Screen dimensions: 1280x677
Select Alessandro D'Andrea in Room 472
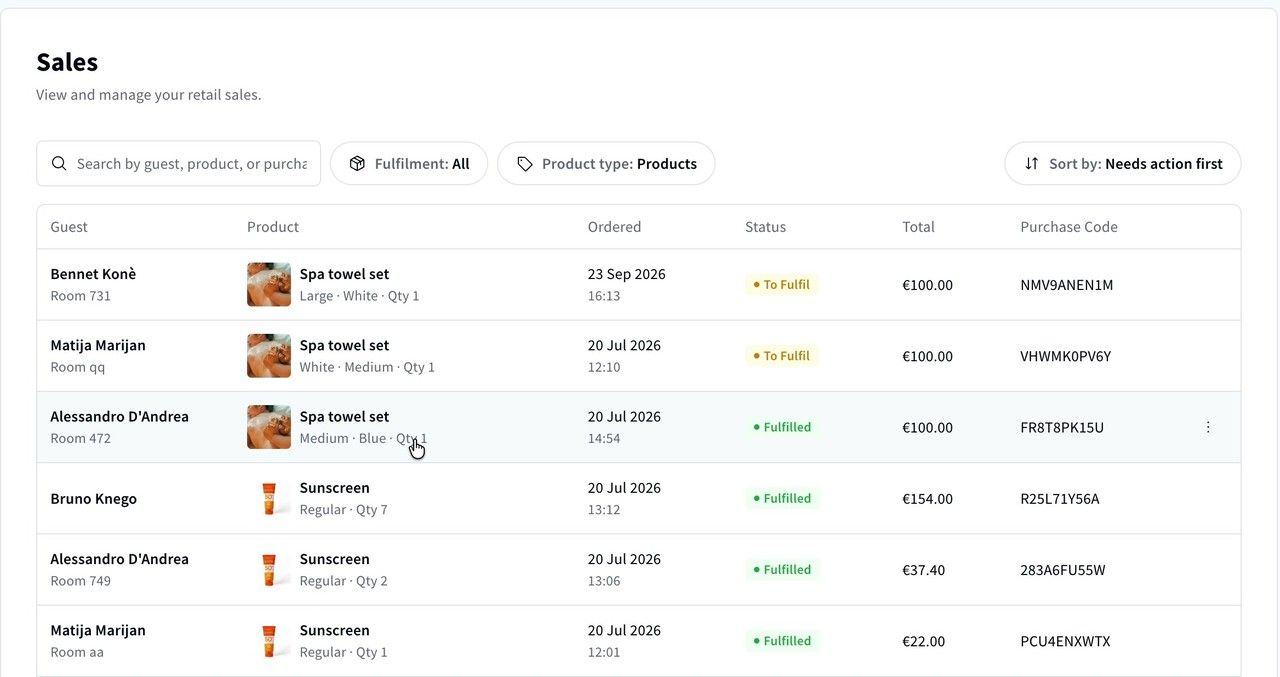pos(119,416)
